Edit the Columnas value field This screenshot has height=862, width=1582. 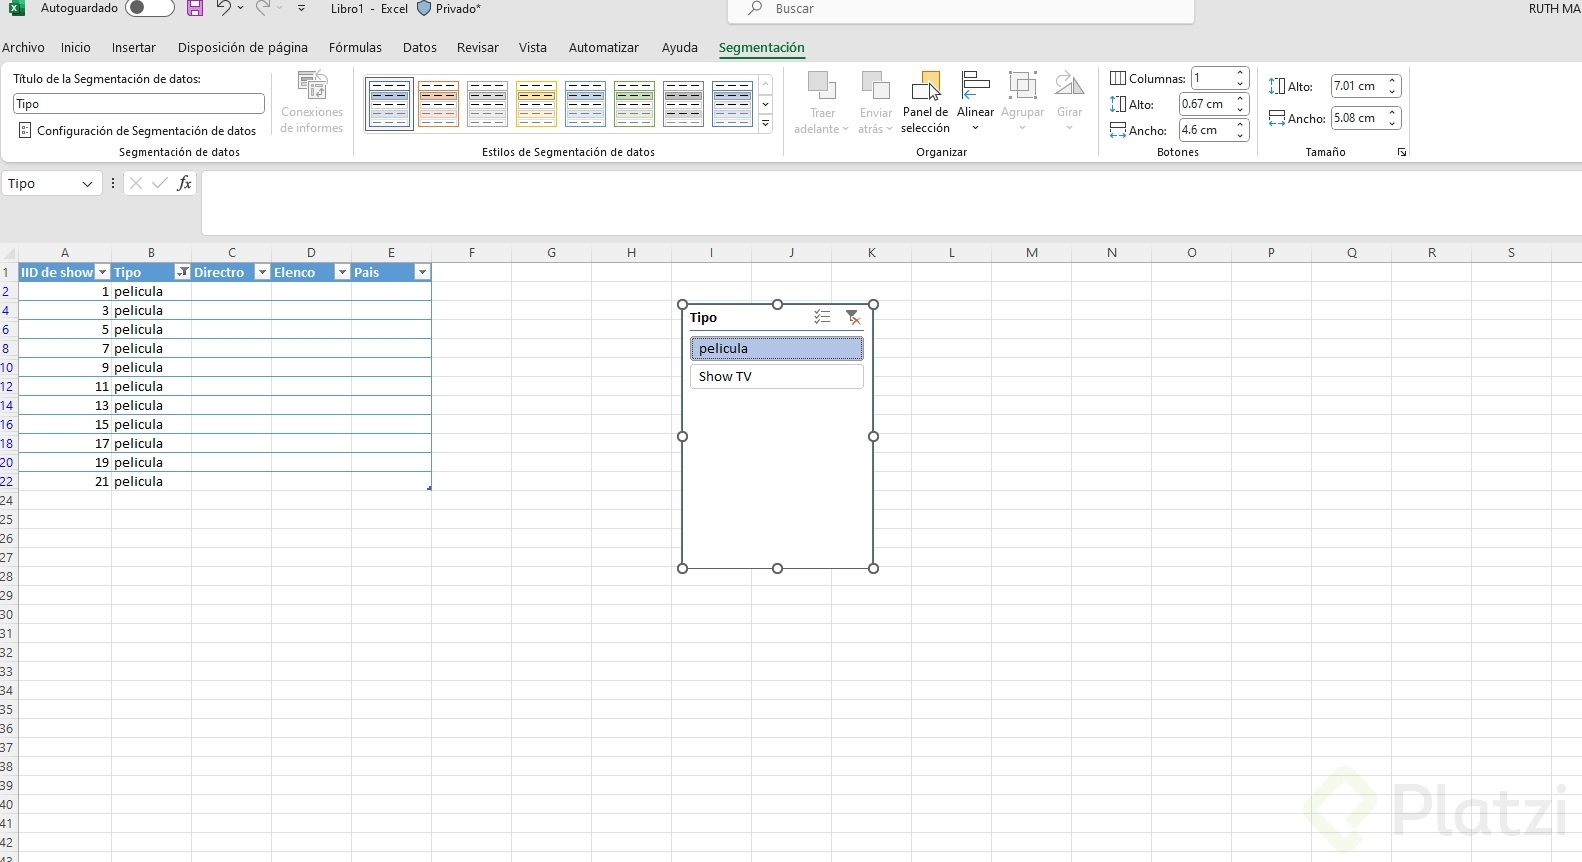pyautogui.click(x=1212, y=78)
